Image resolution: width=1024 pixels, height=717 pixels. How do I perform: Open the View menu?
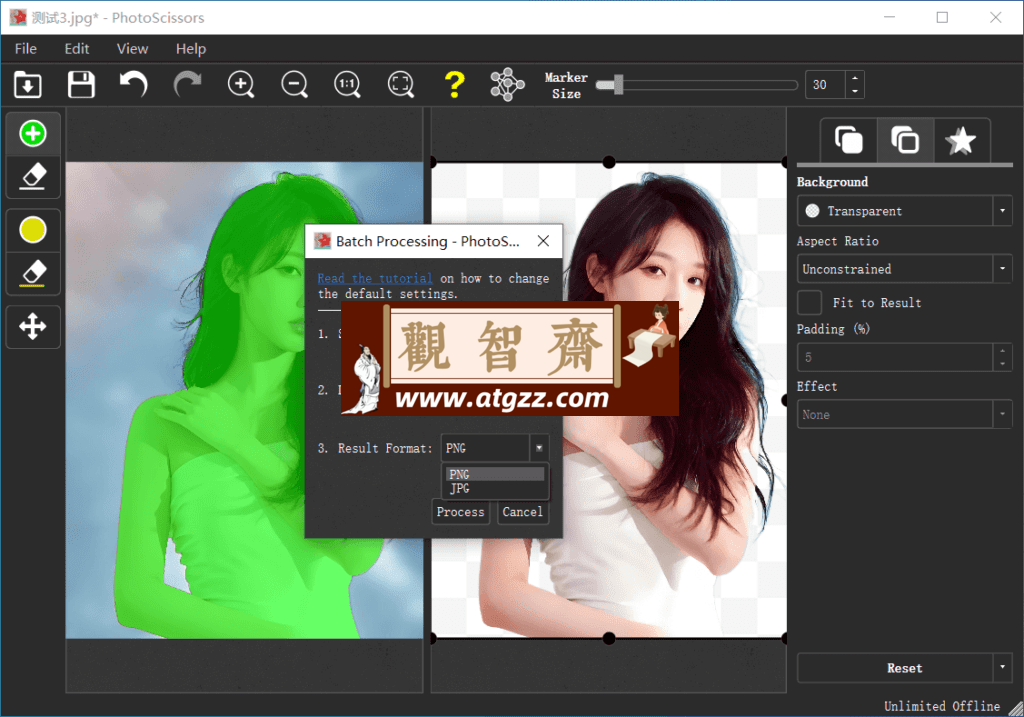pos(132,49)
